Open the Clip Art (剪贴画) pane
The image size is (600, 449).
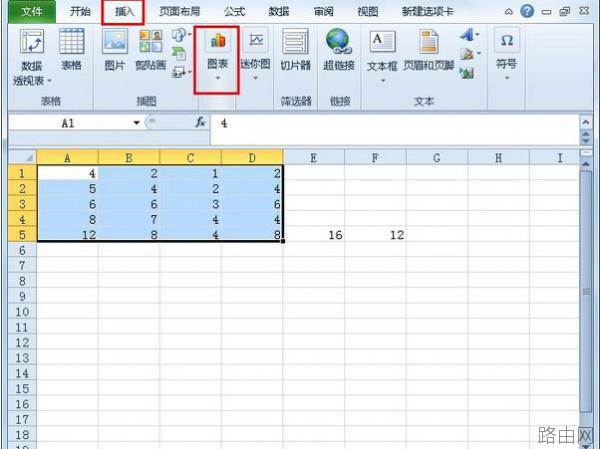[x=150, y=49]
